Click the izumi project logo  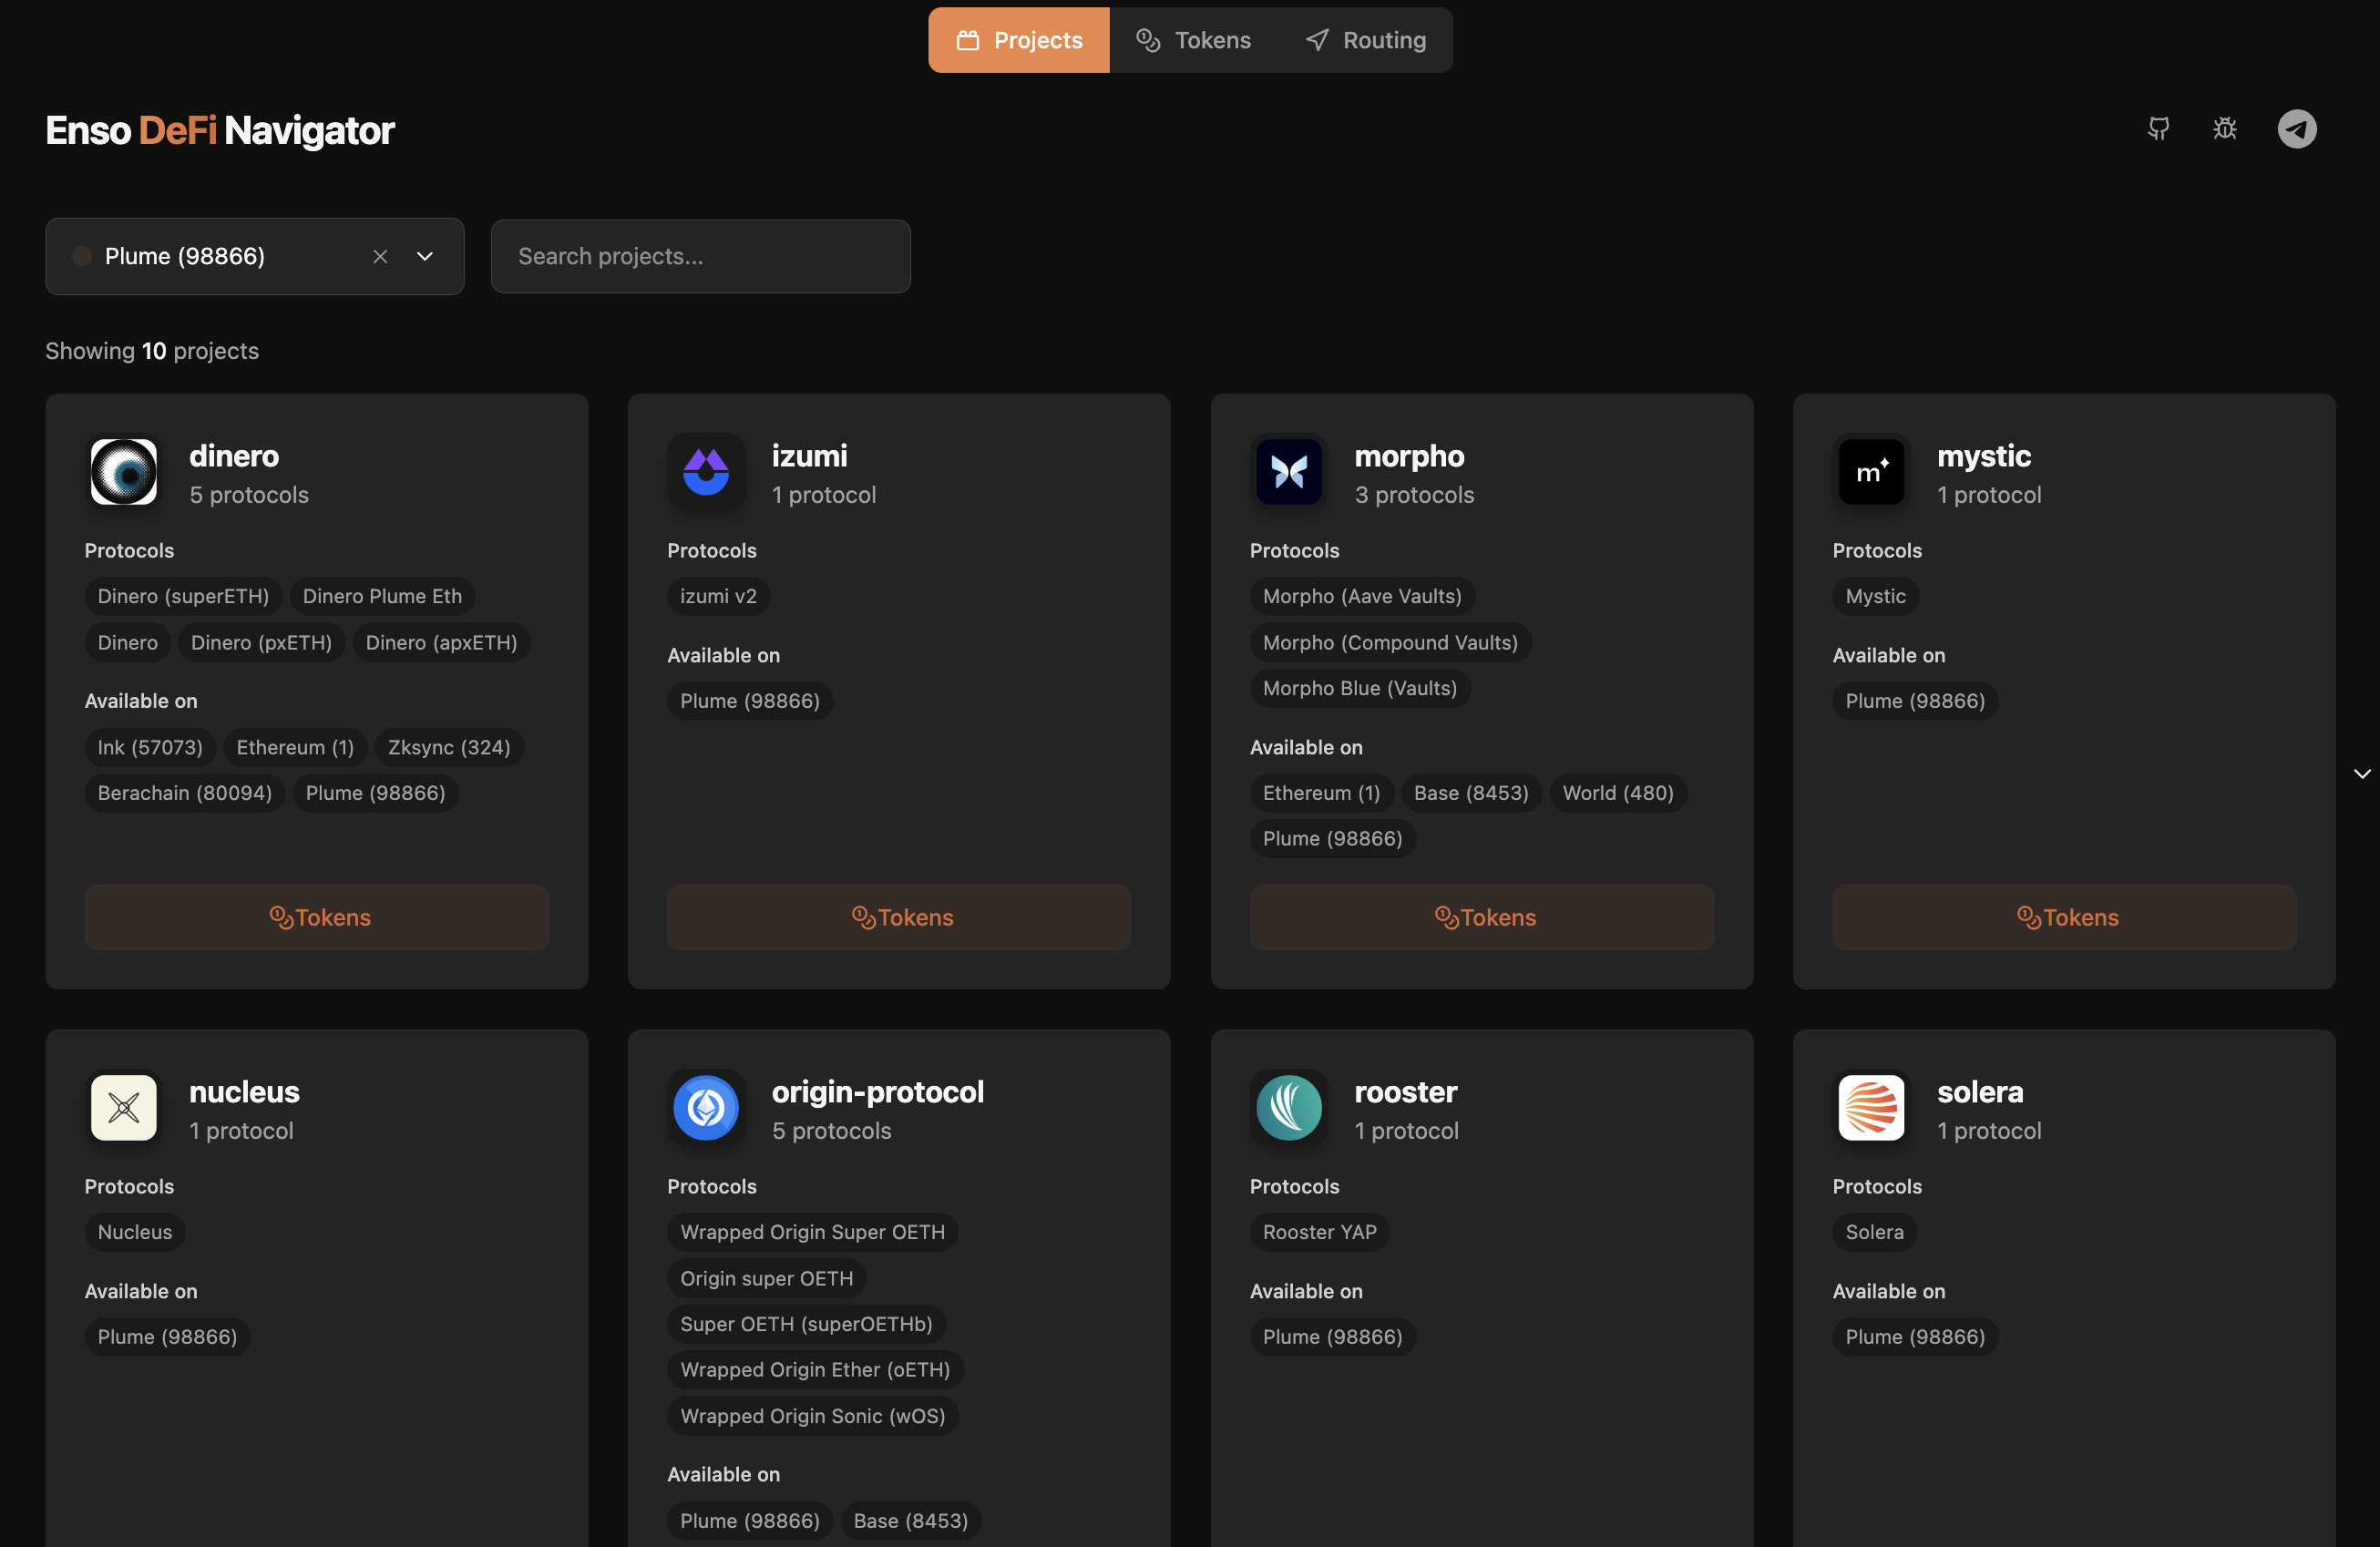point(706,472)
